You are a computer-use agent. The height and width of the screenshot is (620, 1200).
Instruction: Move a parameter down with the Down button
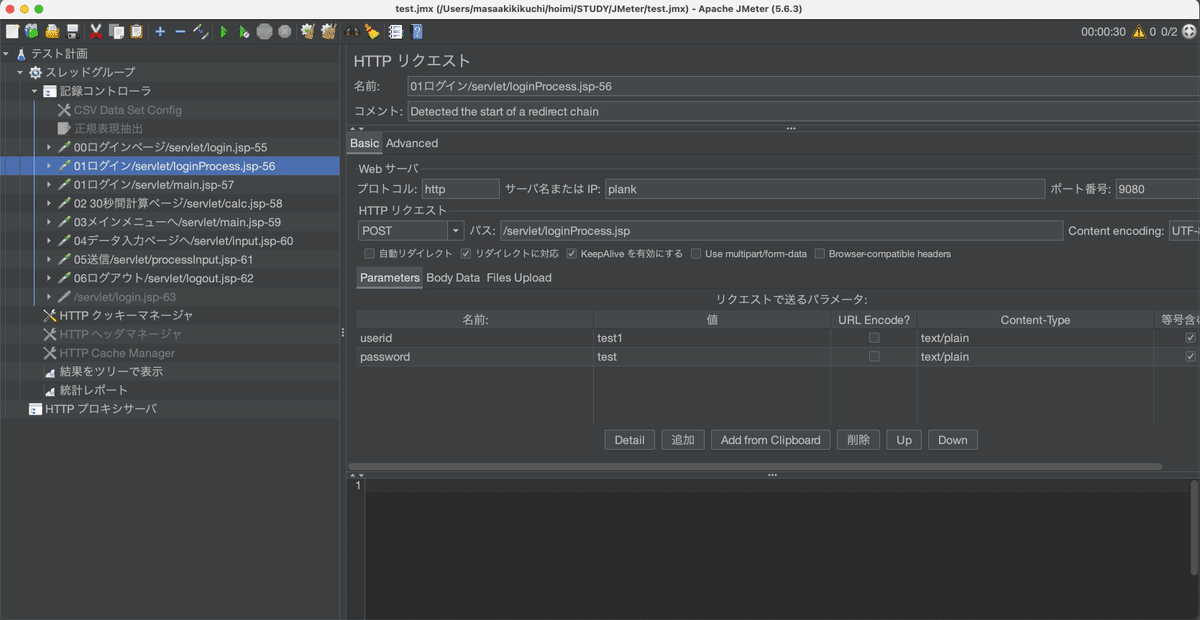point(952,439)
